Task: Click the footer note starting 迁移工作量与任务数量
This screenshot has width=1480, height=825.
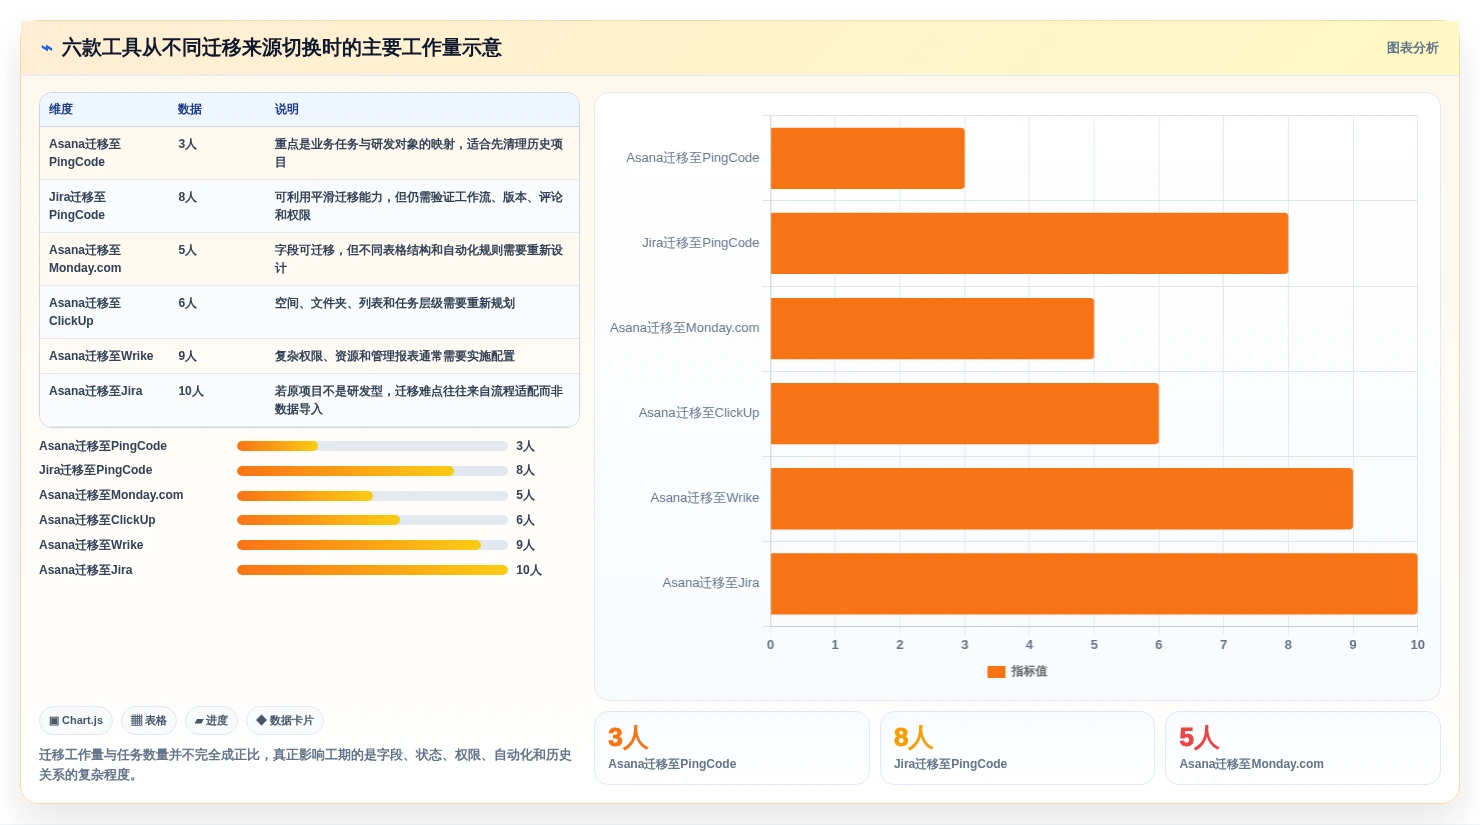Action: (x=305, y=765)
